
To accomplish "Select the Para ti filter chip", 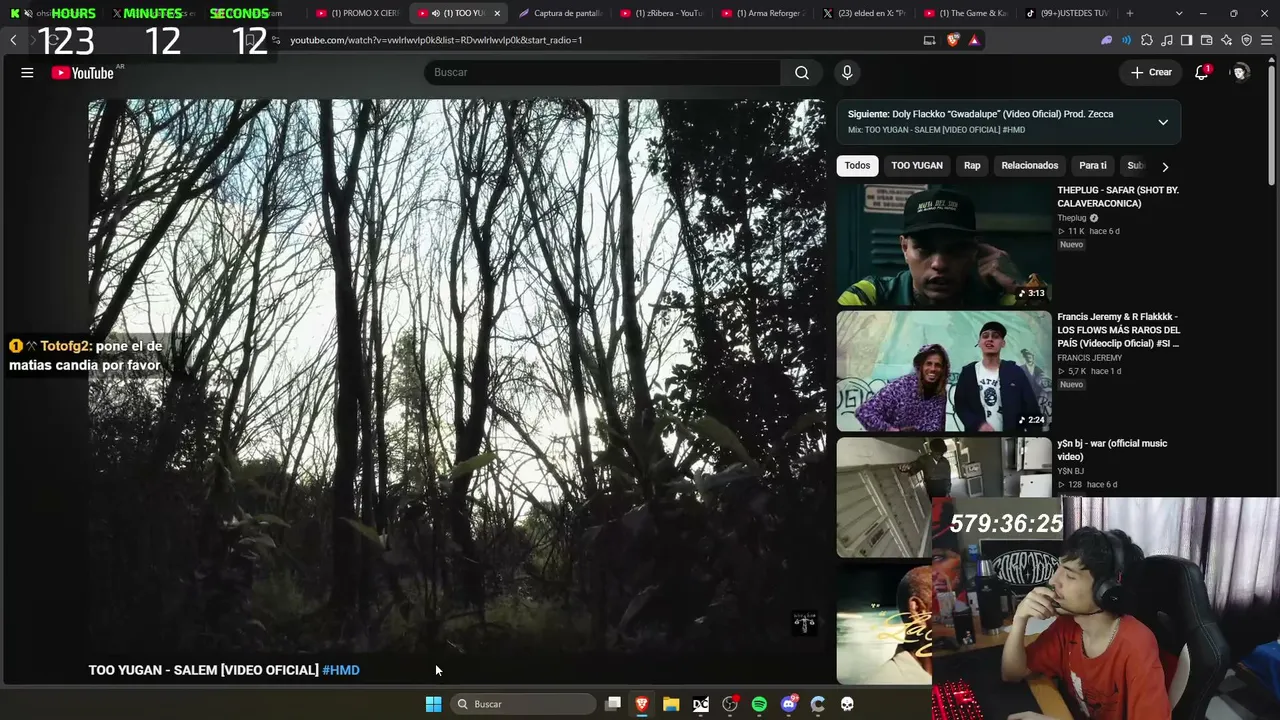I will (1093, 166).
